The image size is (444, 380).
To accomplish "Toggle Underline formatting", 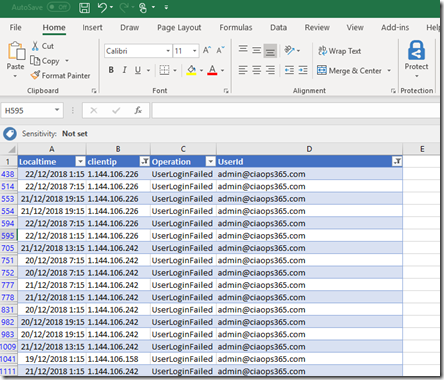I will tap(138, 70).
